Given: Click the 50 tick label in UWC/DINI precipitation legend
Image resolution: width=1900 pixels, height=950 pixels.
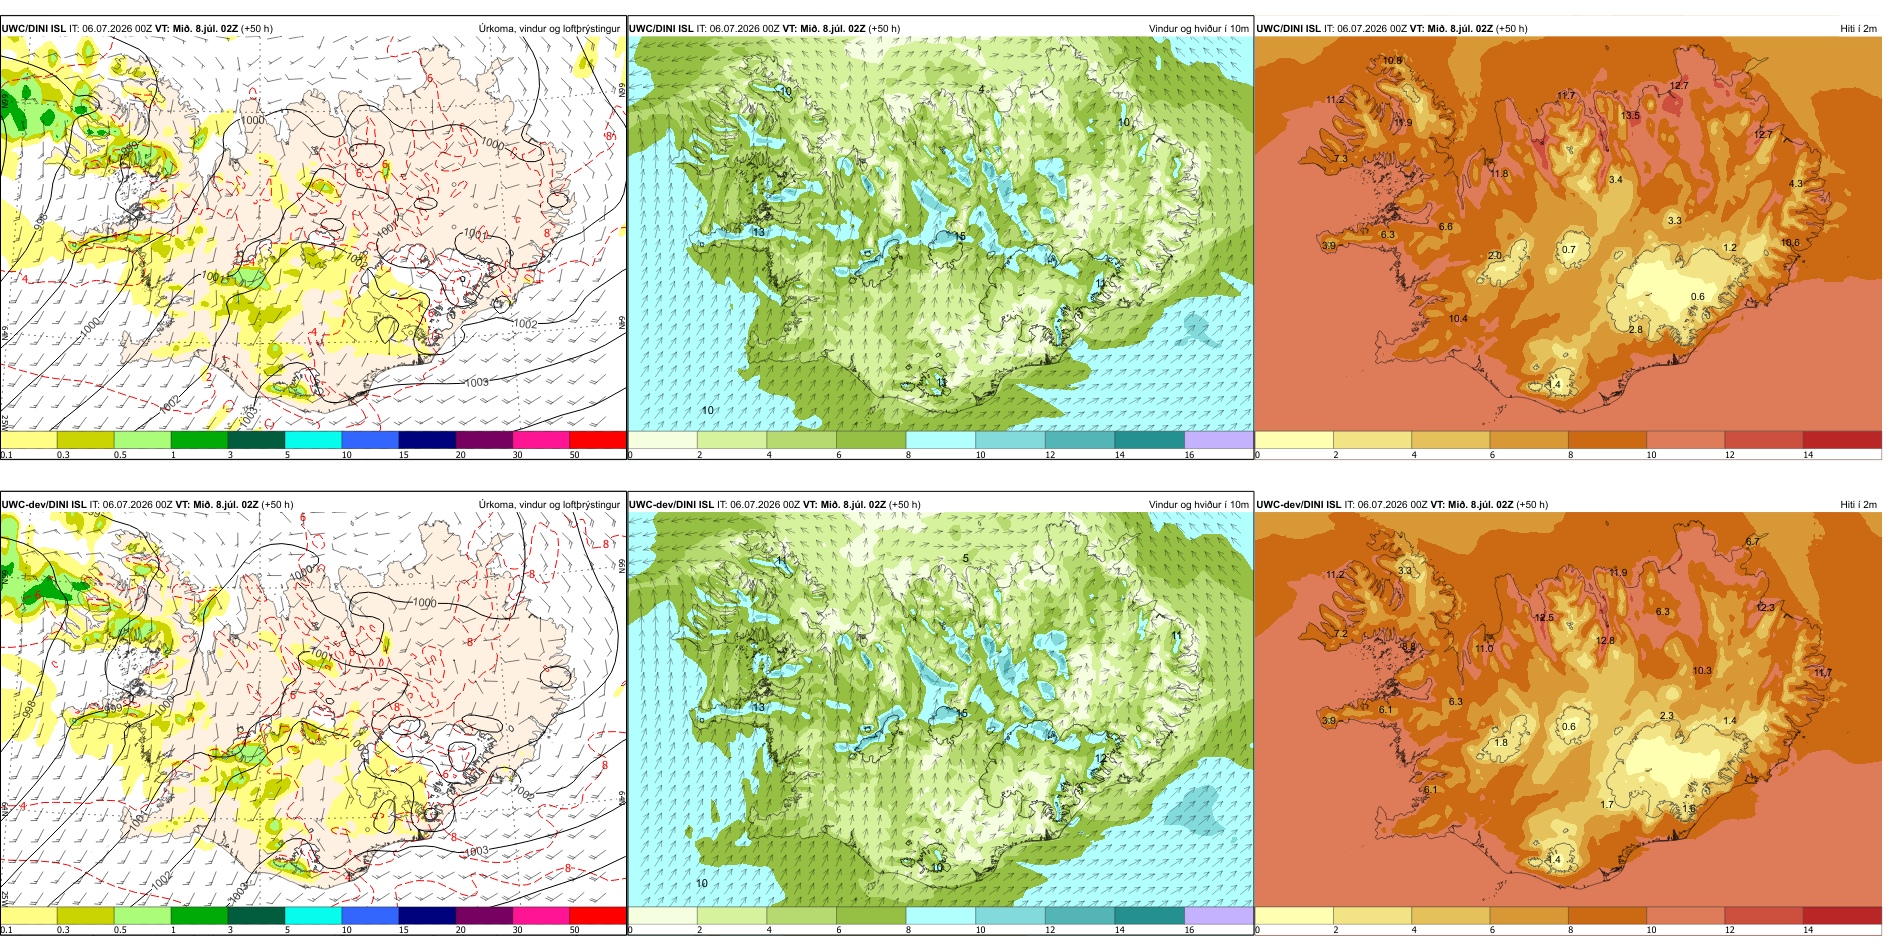Looking at the screenshot, I should [574, 455].
